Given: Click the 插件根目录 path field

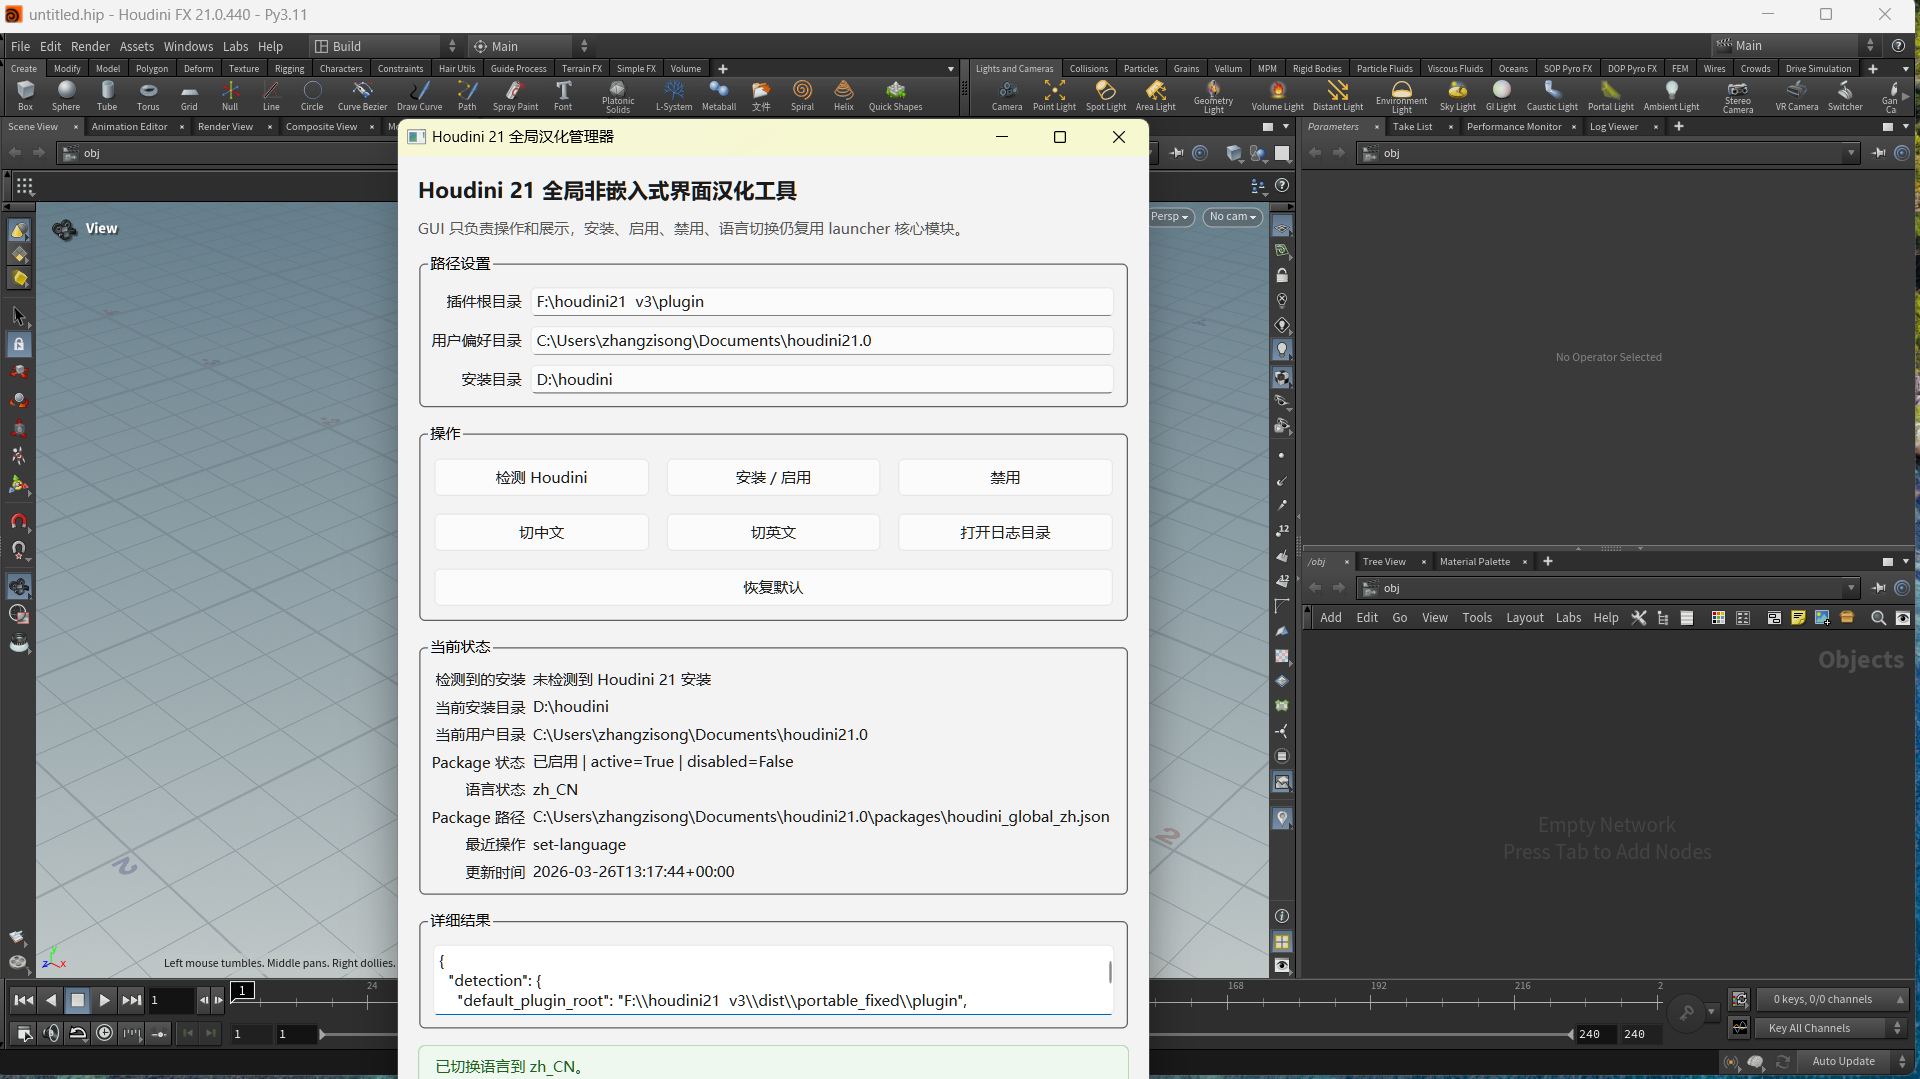Looking at the screenshot, I should tap(822, 302).
